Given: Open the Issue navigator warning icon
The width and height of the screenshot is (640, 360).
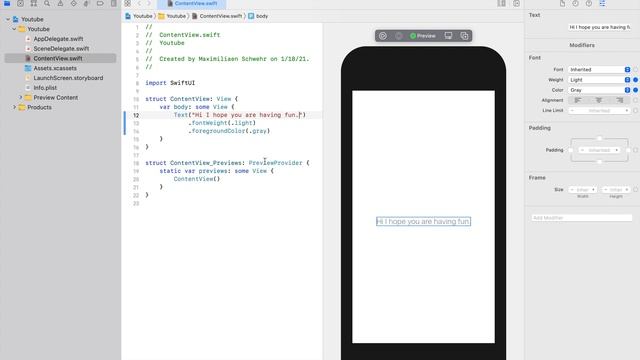Looking at the screenshot, I should pyautogui.click(x=60, y=3).
